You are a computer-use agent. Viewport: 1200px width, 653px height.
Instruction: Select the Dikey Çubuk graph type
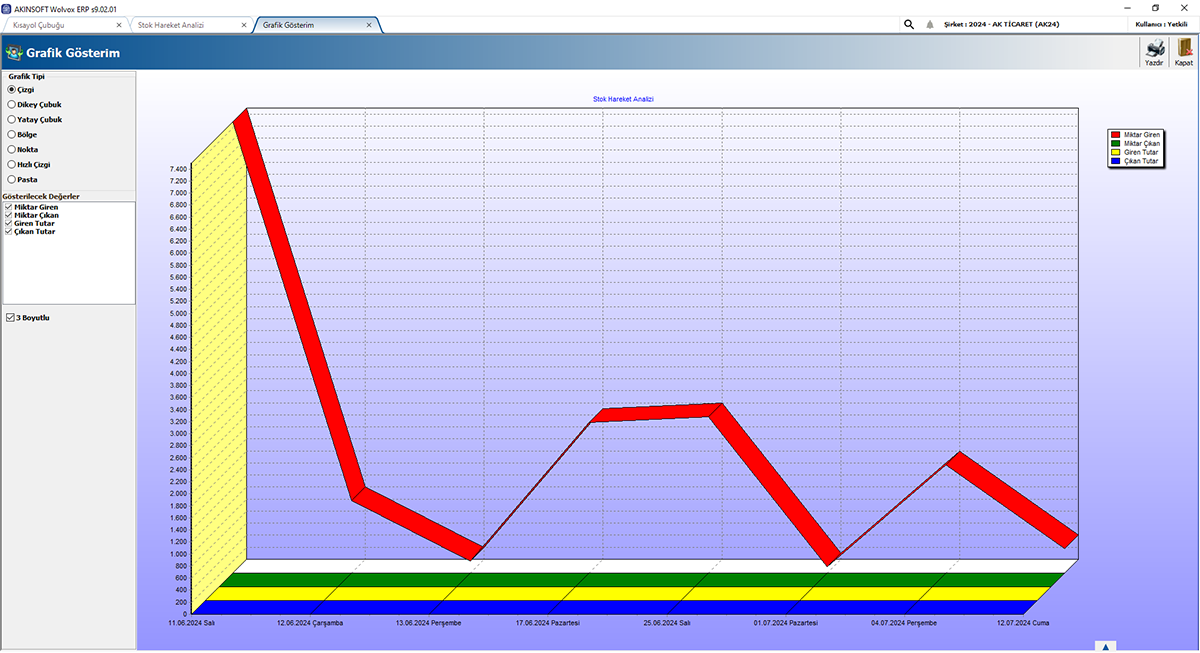(x=11, y=104)
